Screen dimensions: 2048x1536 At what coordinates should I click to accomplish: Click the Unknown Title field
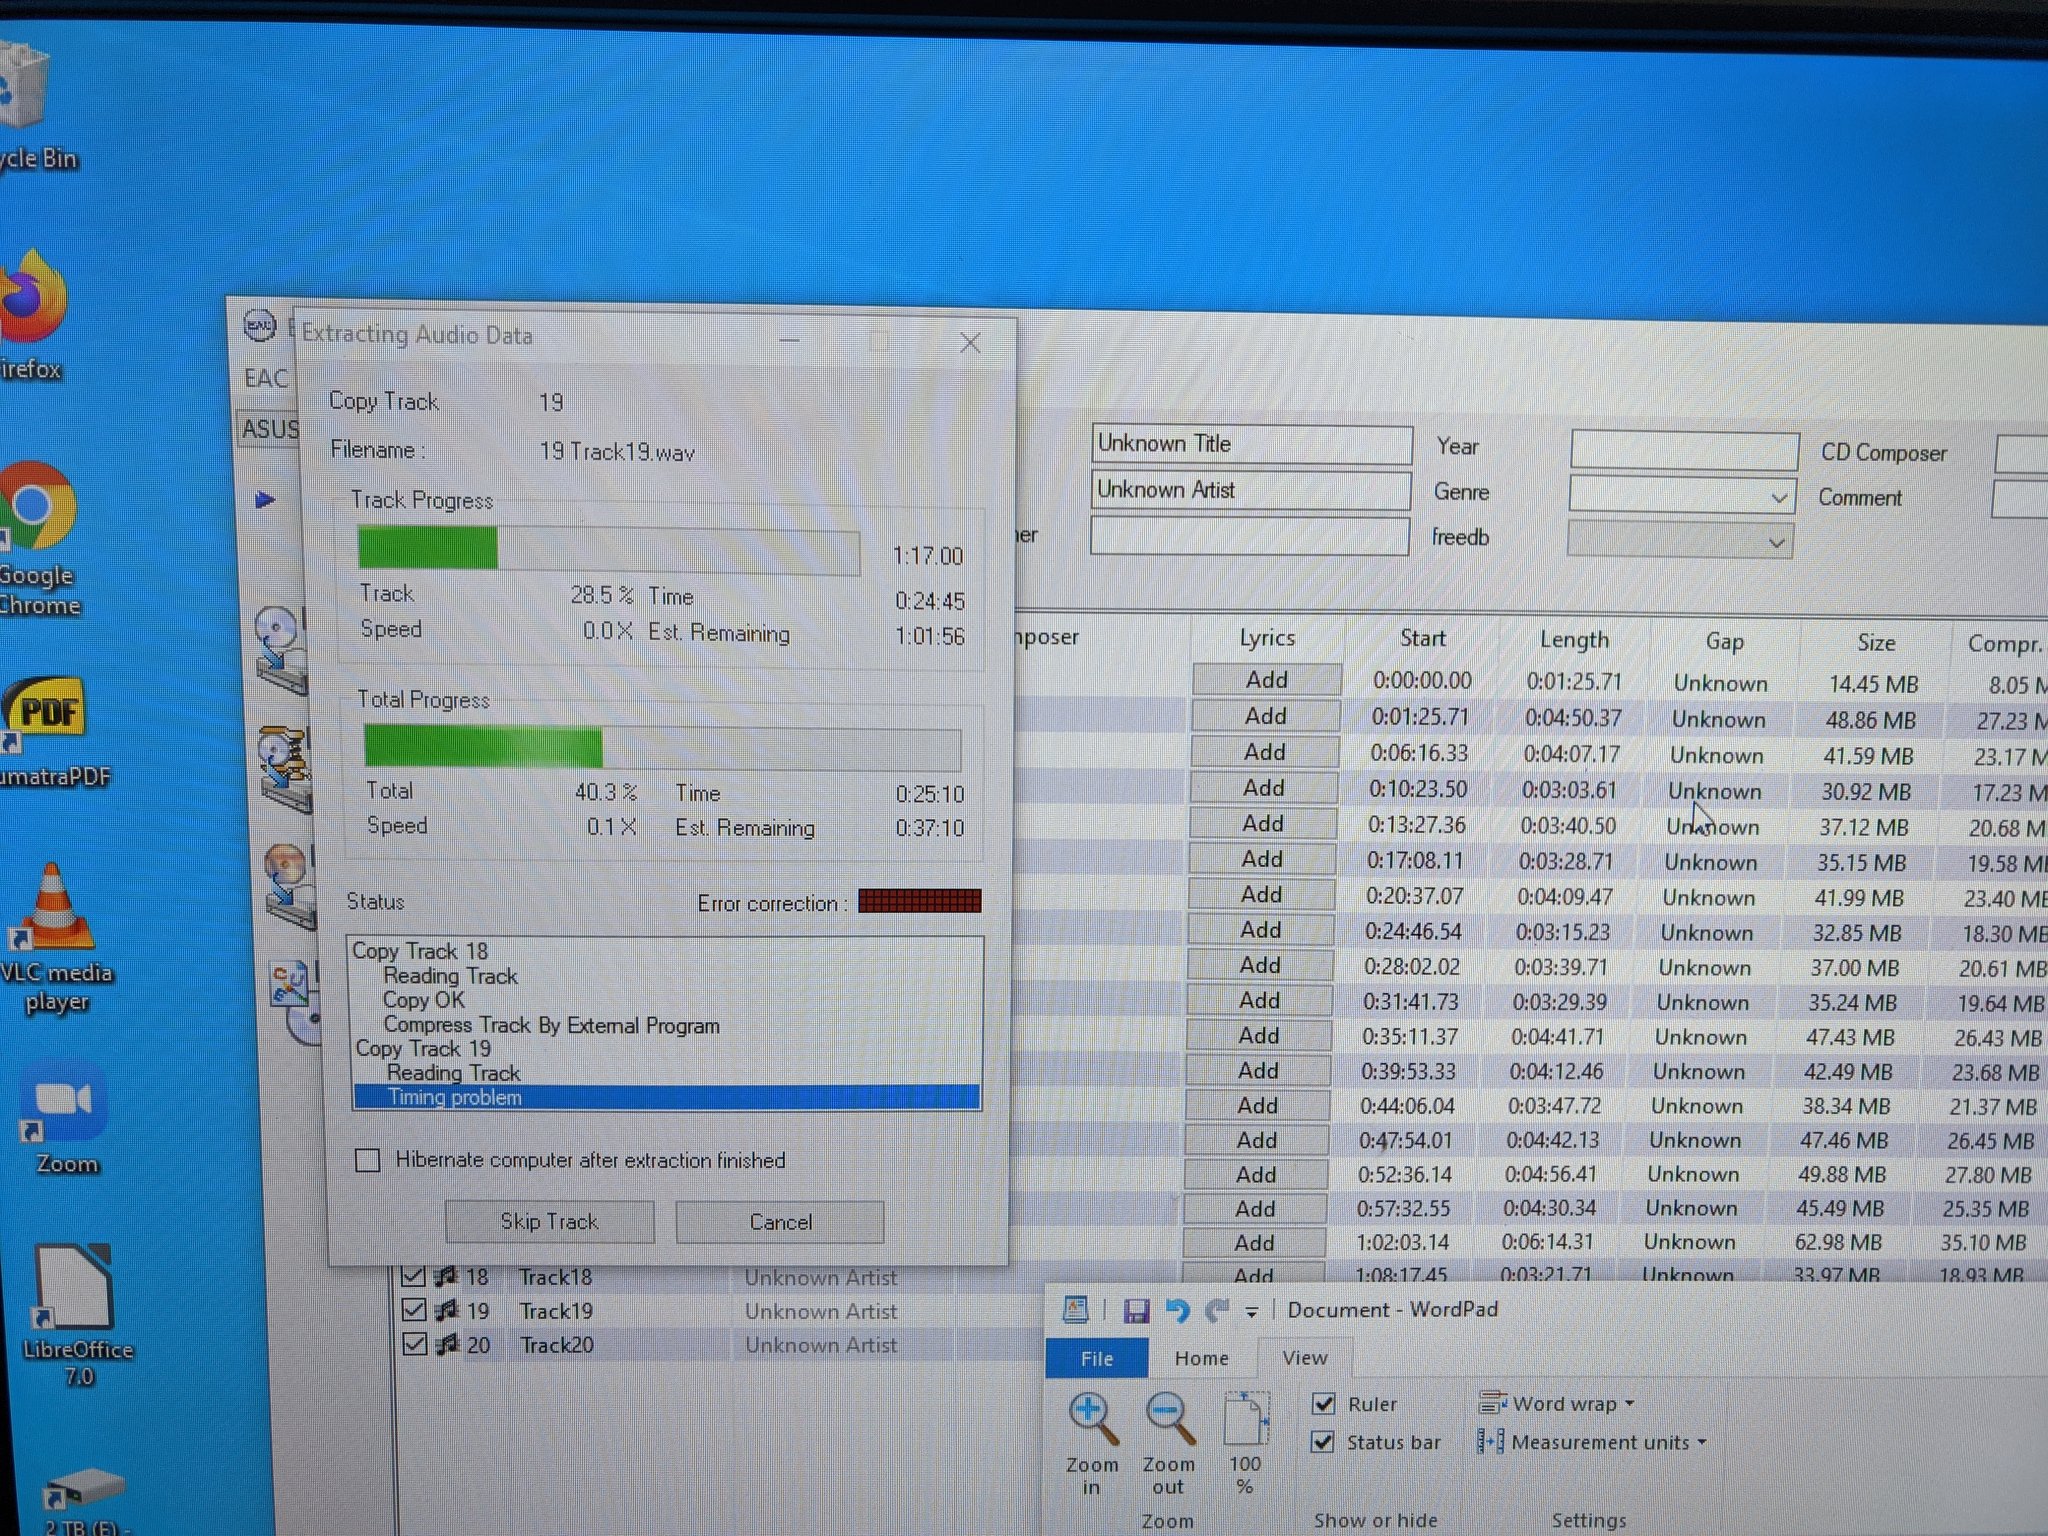coord(1252,444)
